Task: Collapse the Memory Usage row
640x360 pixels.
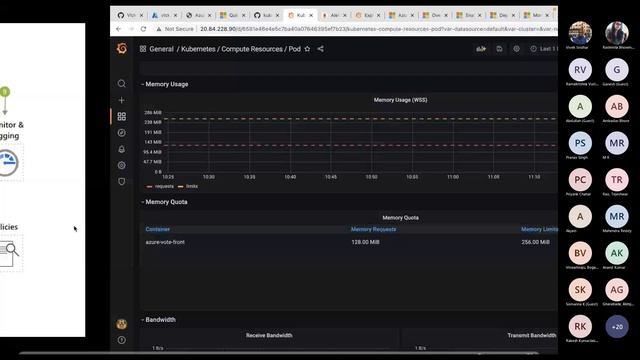Action: point(164,84)
